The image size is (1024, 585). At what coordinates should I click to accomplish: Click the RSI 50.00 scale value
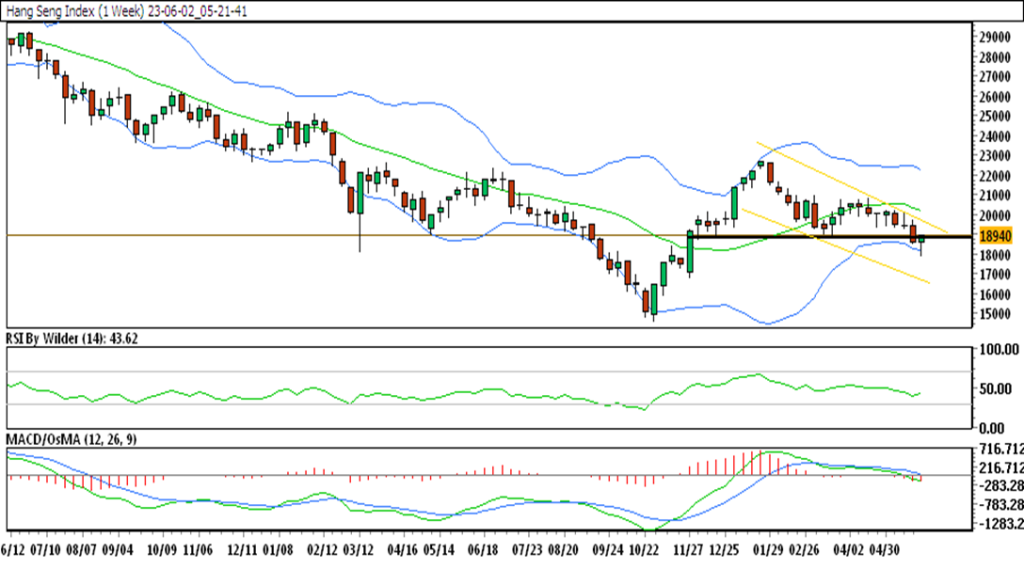tap(996, 389)
